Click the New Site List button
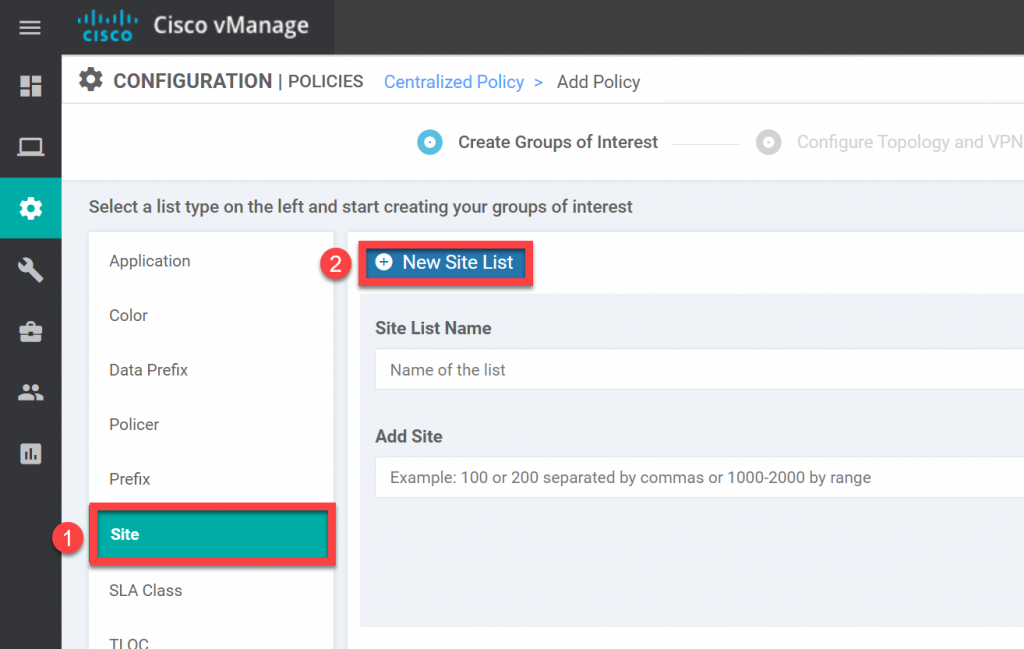 [x=445, y=262]
